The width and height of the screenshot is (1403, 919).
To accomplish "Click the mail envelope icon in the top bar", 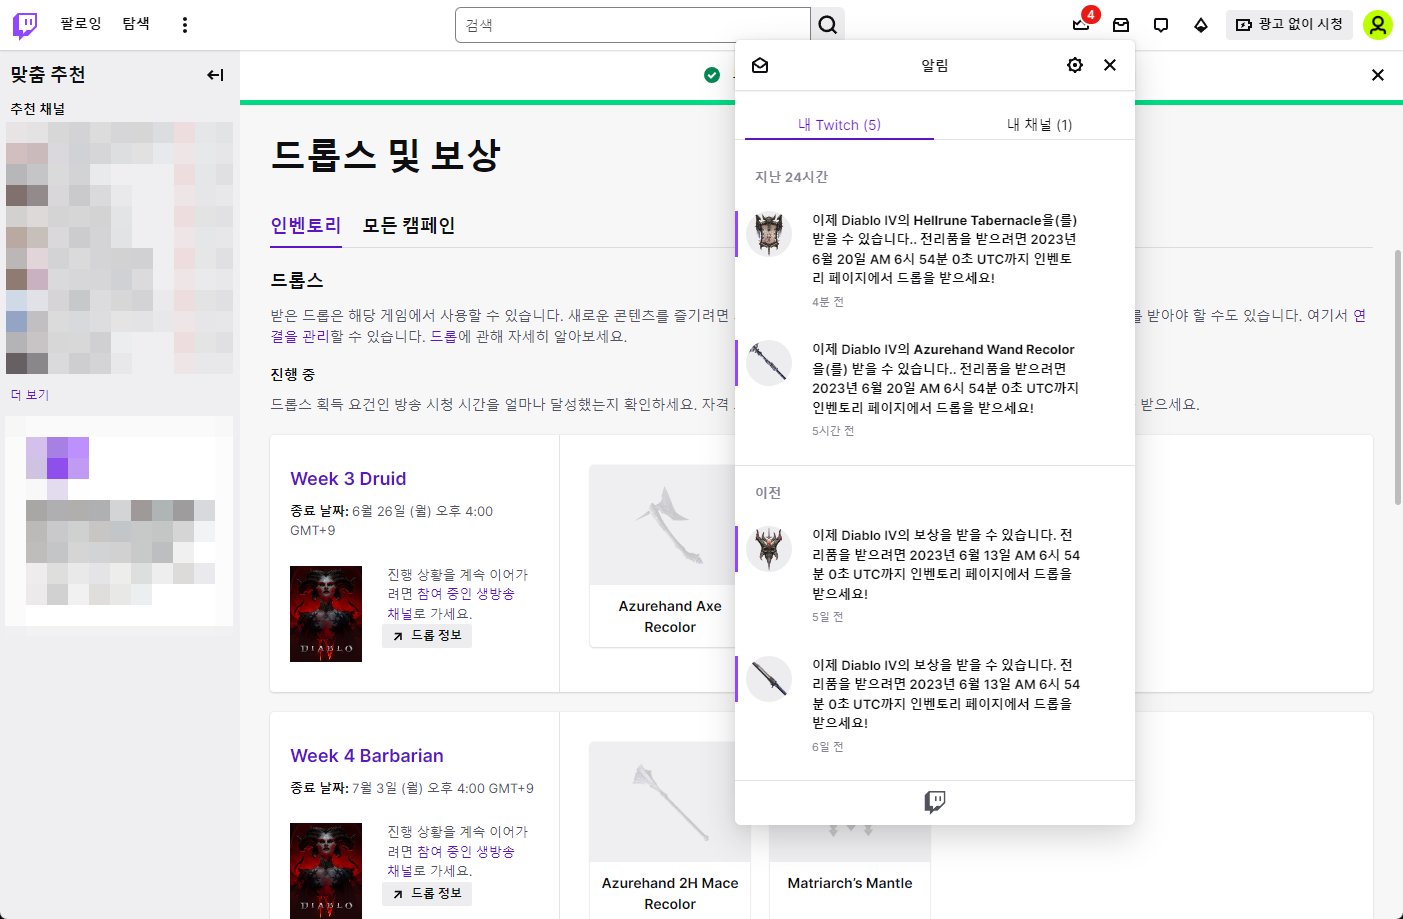I will 1121,25.
